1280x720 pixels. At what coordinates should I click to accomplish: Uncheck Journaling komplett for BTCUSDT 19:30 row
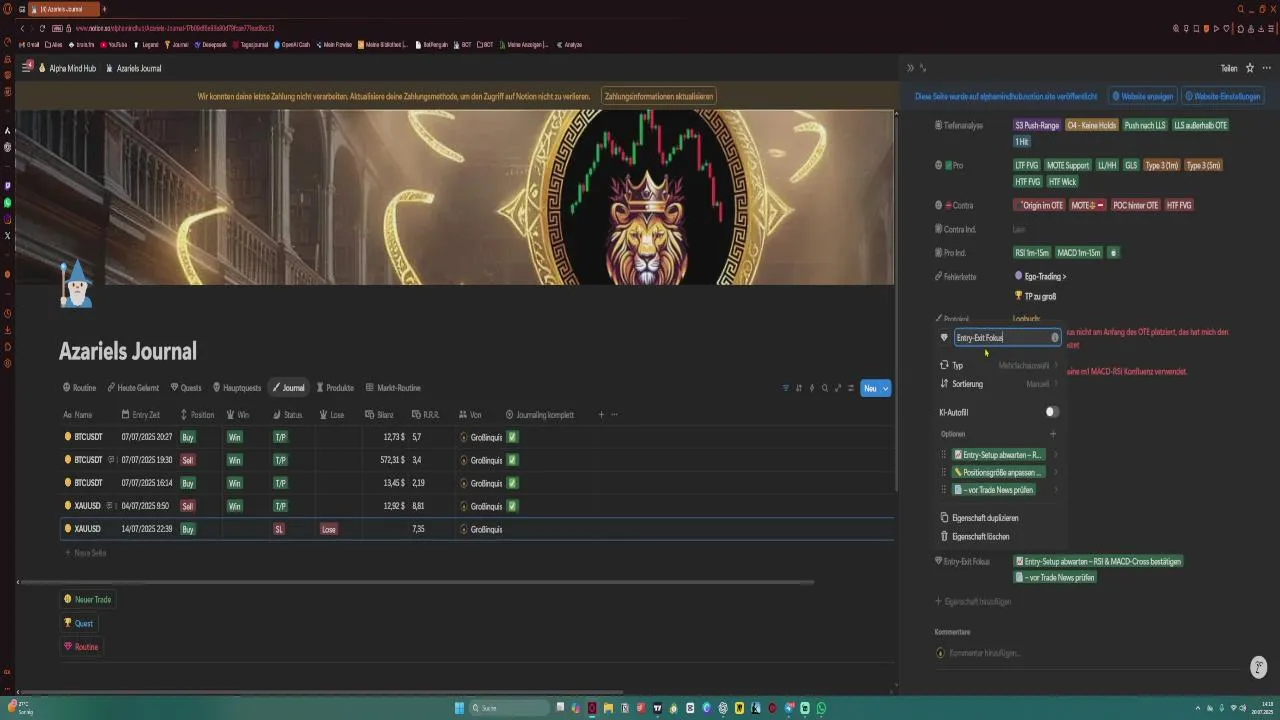click(x=511, y=460)
